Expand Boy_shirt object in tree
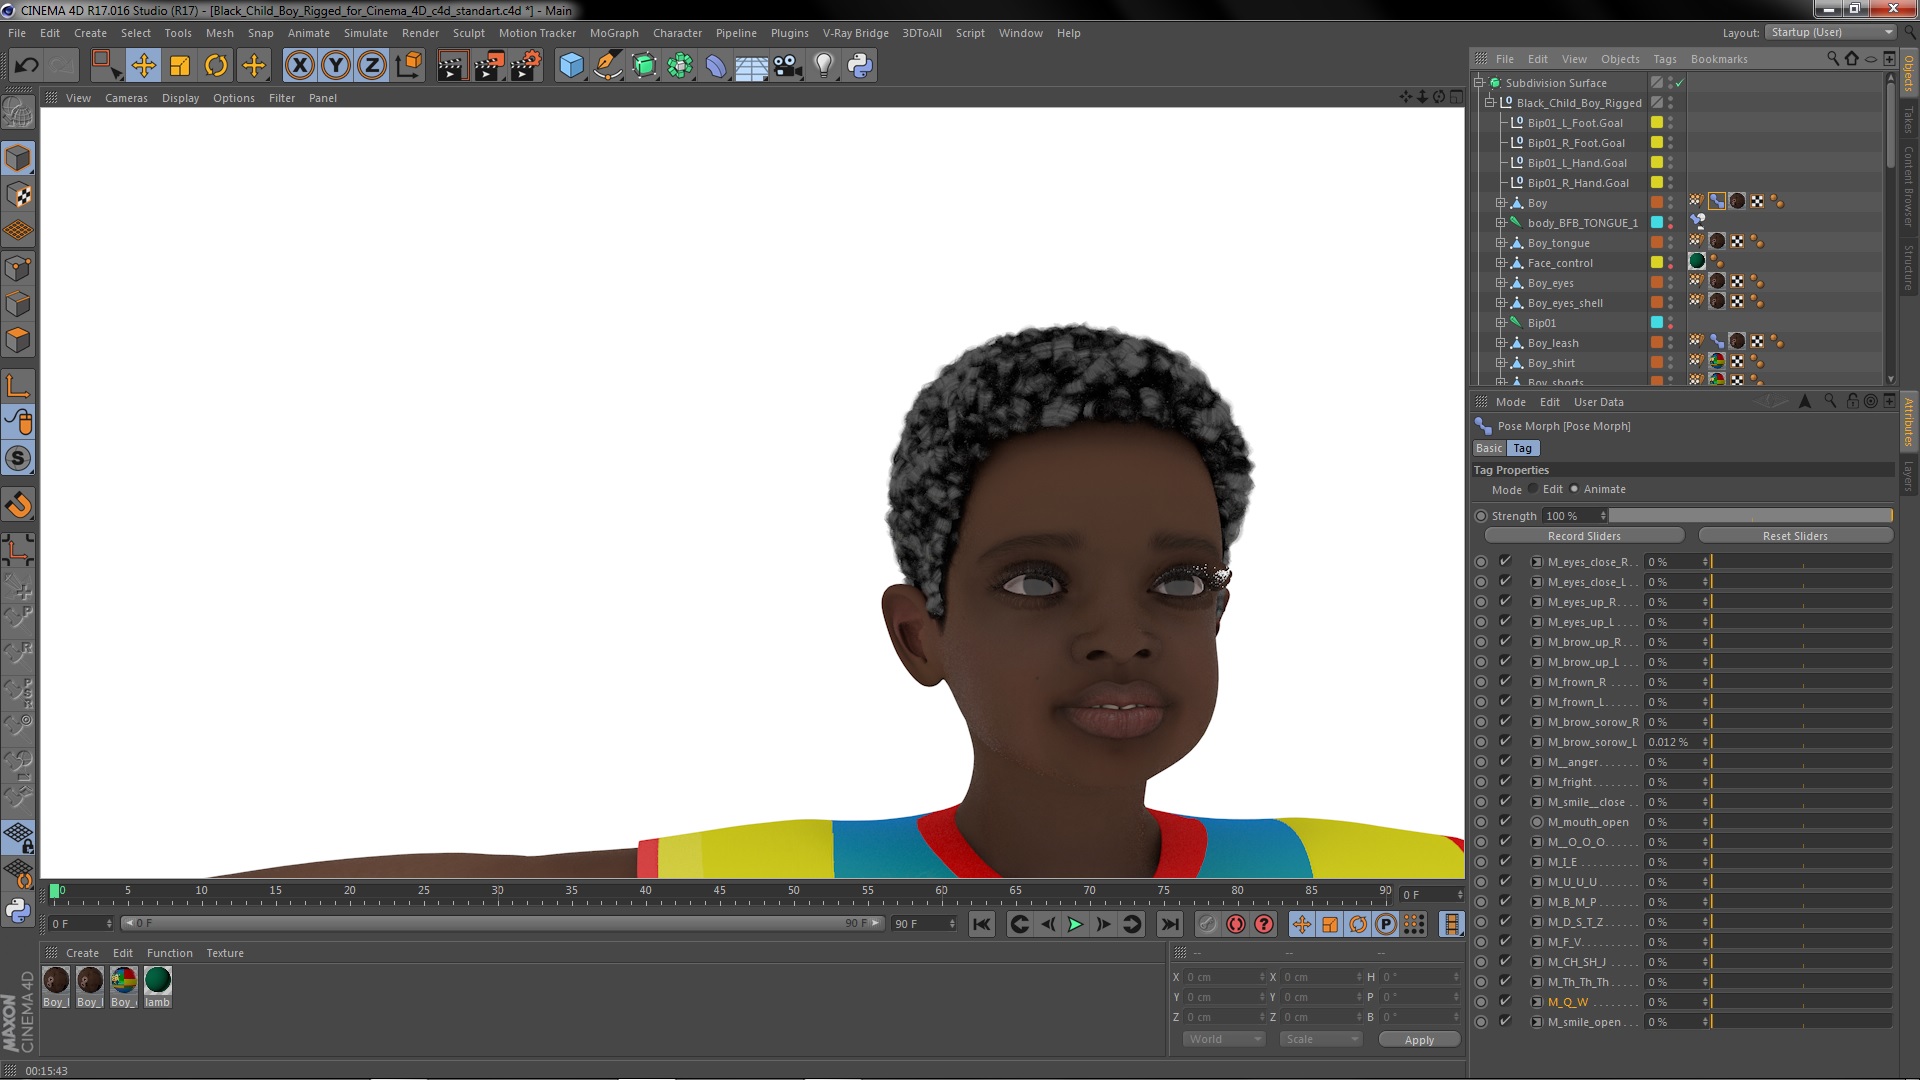 coord(1501,363)
